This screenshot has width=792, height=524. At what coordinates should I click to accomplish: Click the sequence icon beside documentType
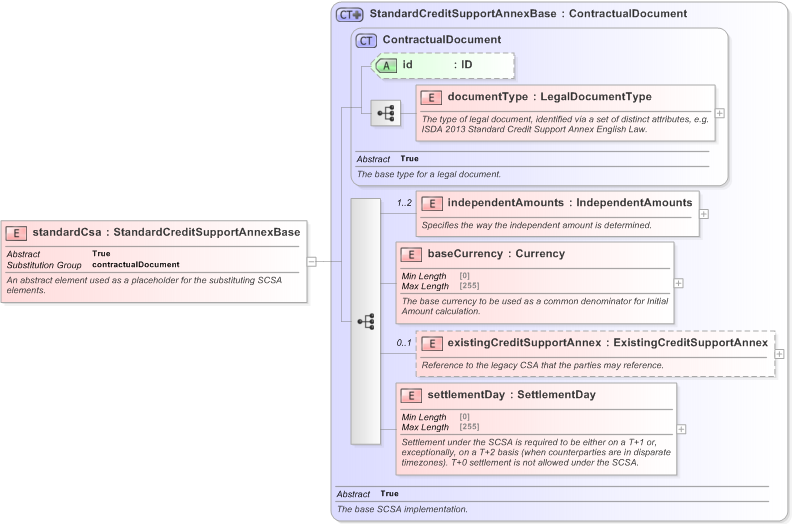[386, 113]
